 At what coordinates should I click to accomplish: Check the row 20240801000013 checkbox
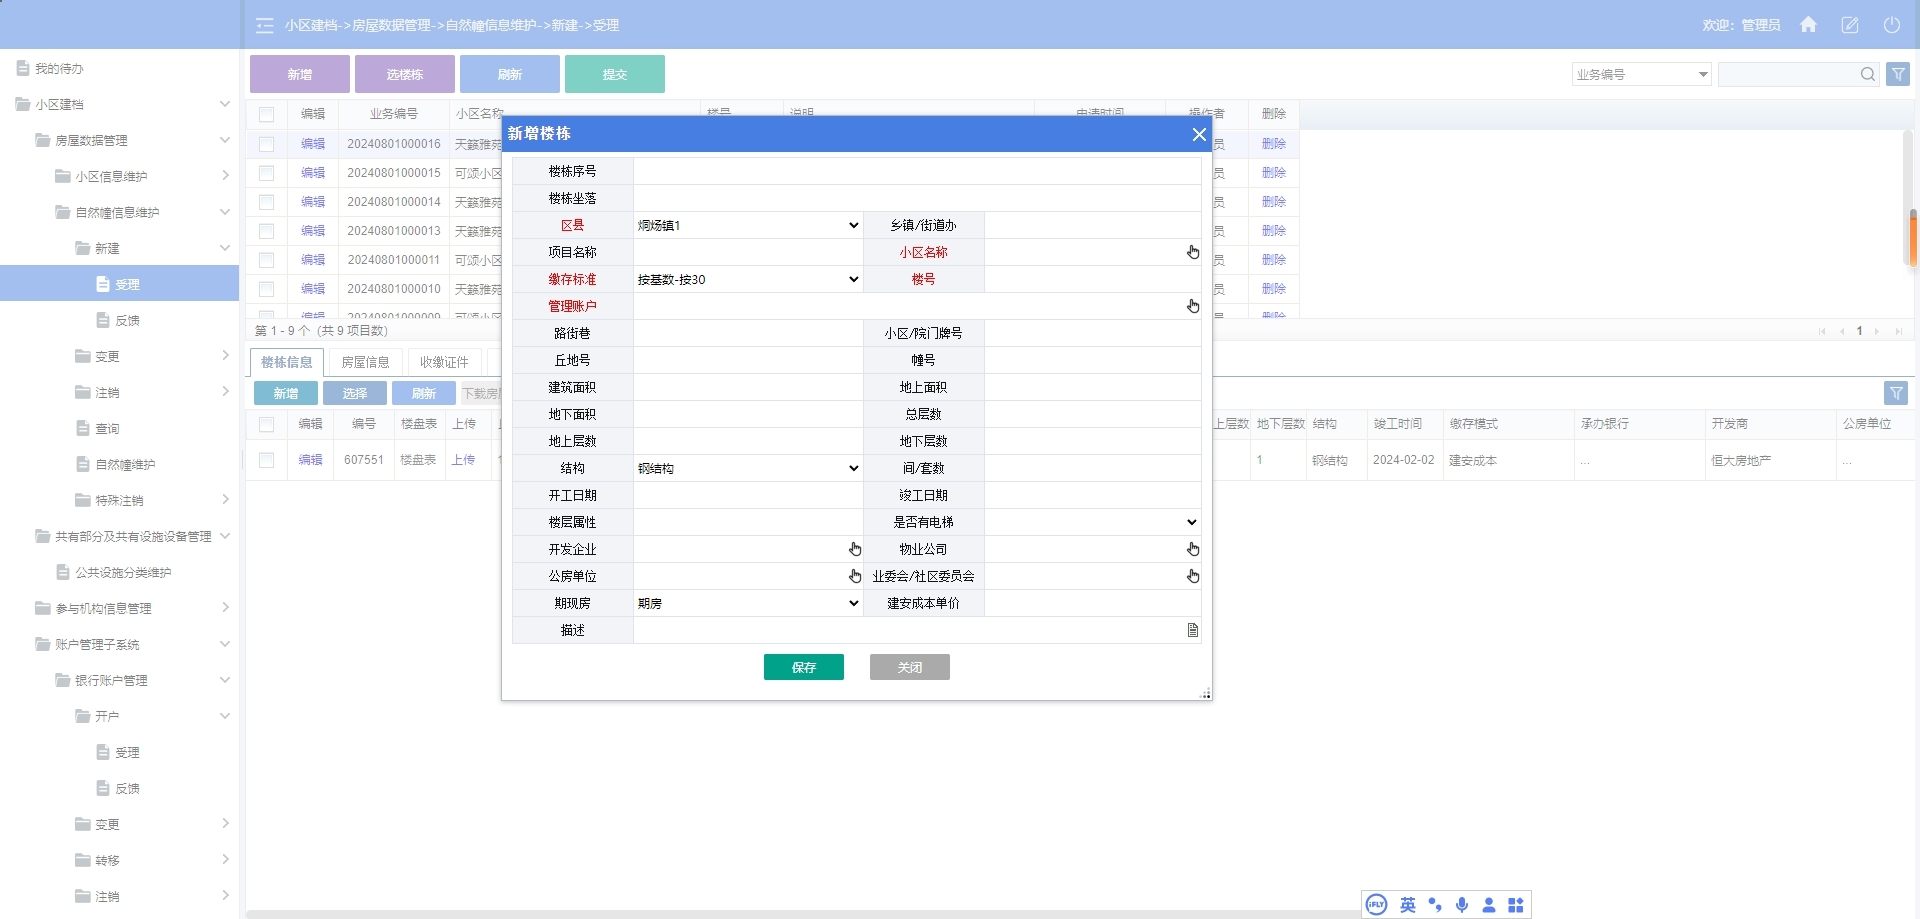click(x=266, y=231)
